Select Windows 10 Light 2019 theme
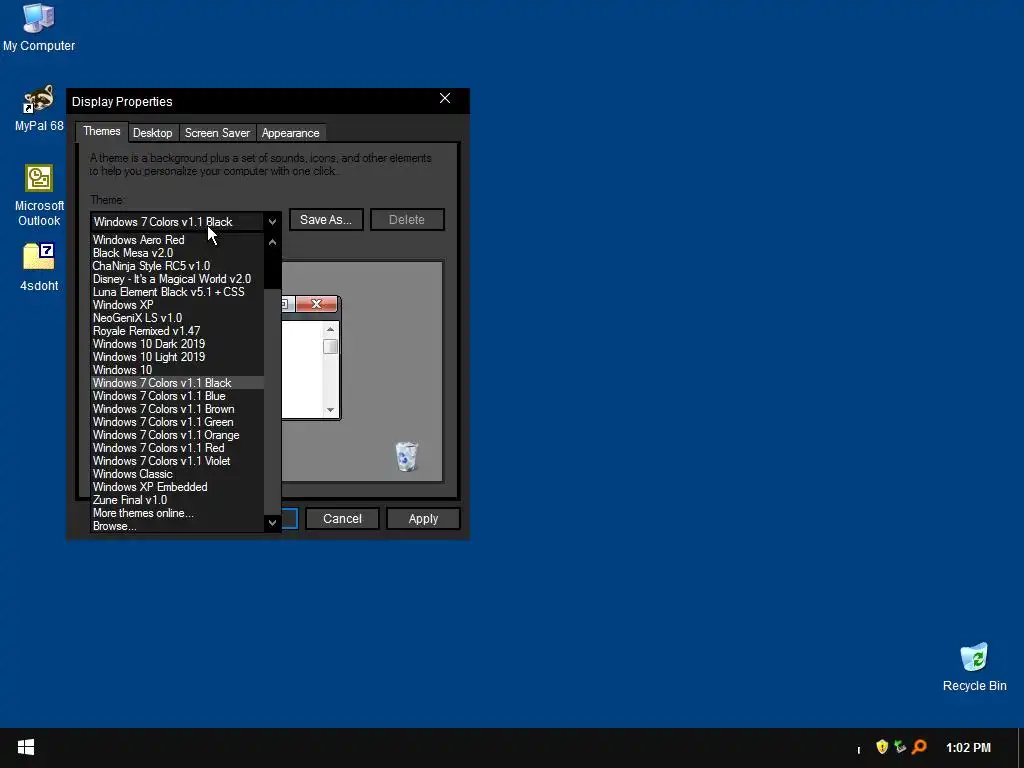 [x=177, y=357]
